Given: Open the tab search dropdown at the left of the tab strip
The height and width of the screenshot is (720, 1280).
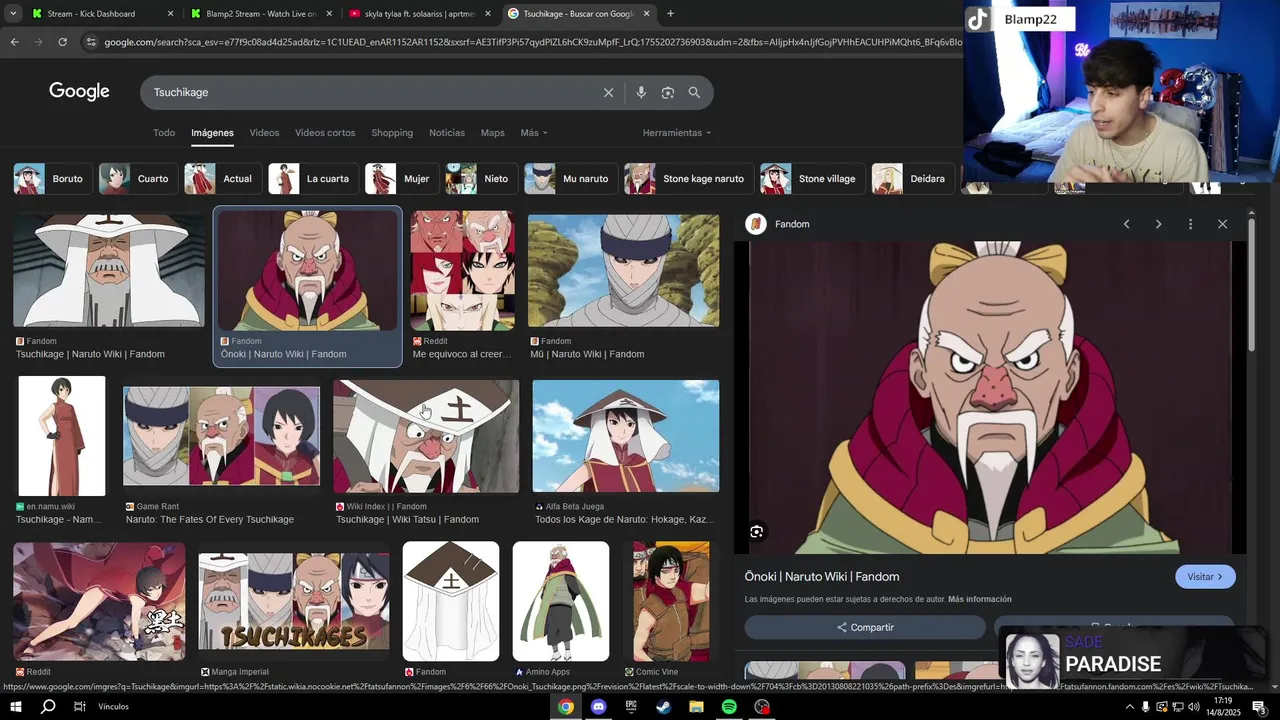Looking at the screenshot, I should 13,14.
